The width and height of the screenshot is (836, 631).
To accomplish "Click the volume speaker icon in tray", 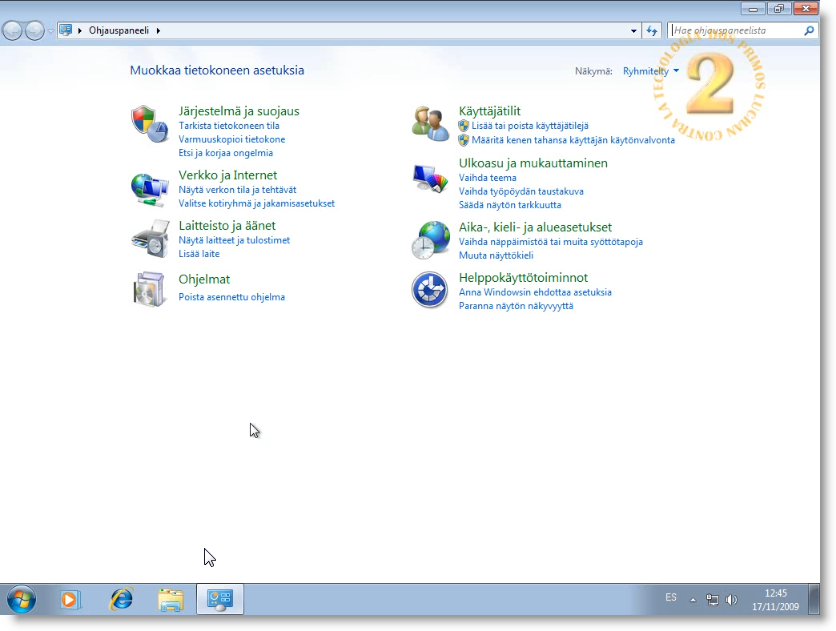I will pos(731,600).
